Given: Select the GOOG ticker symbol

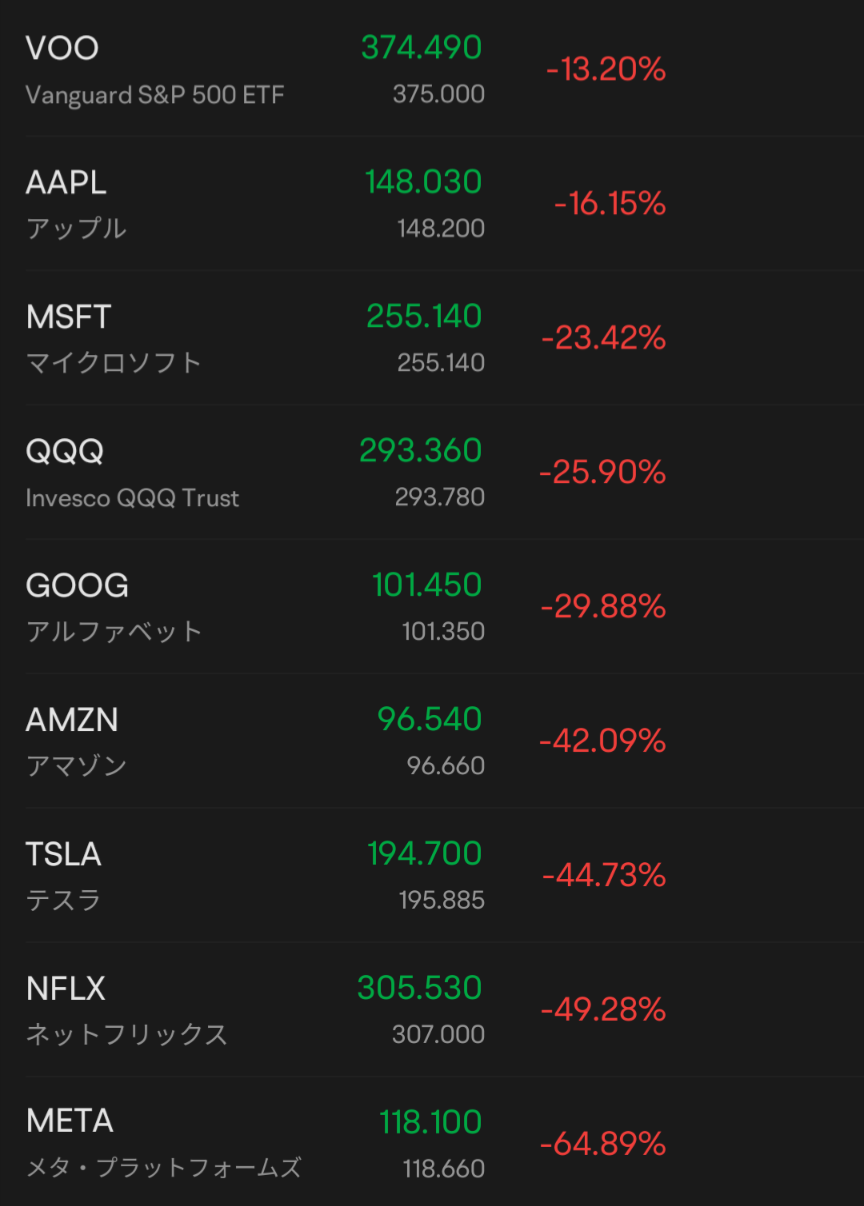Looking at the screenshot, I should click(77, 586).
